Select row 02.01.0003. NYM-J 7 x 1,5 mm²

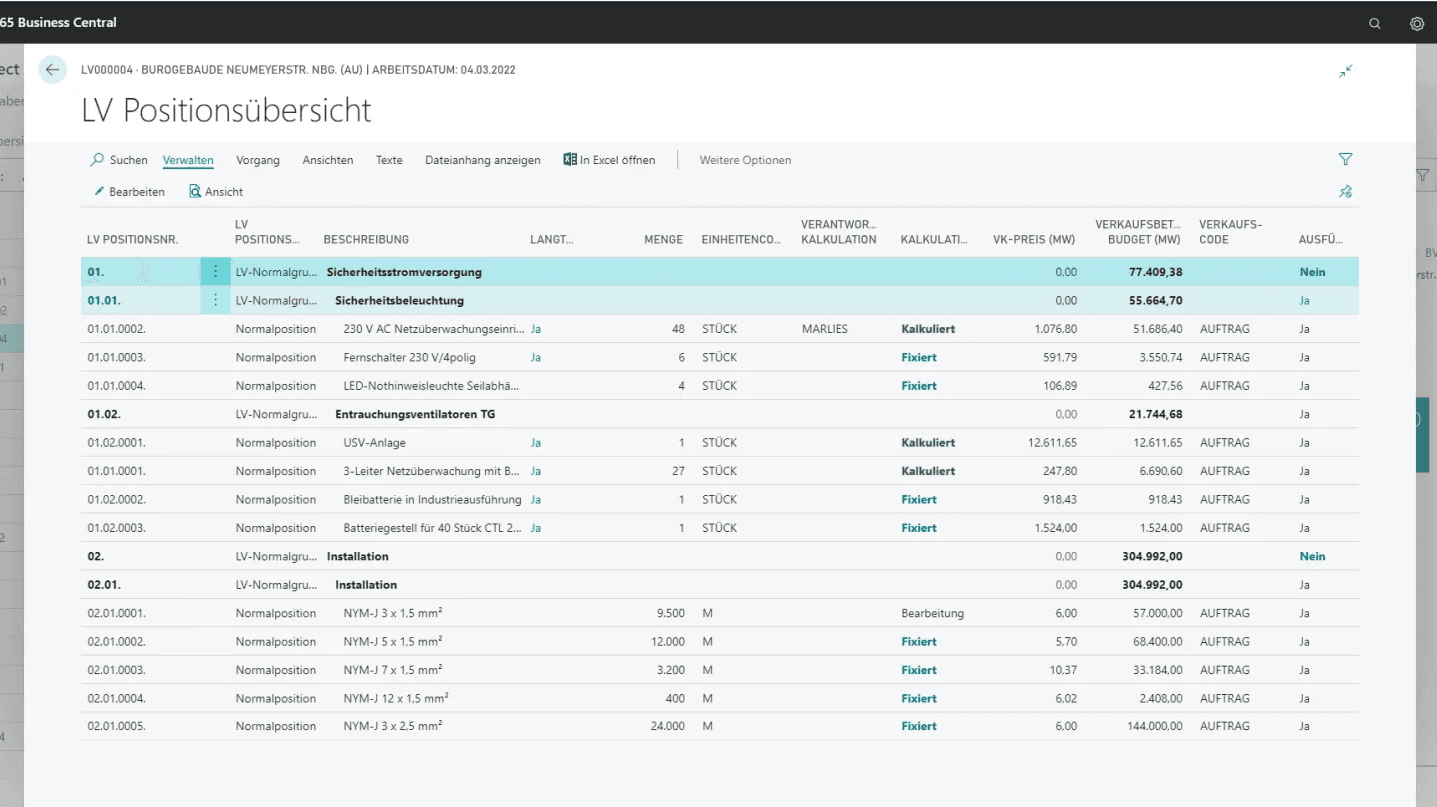point(116,670)
